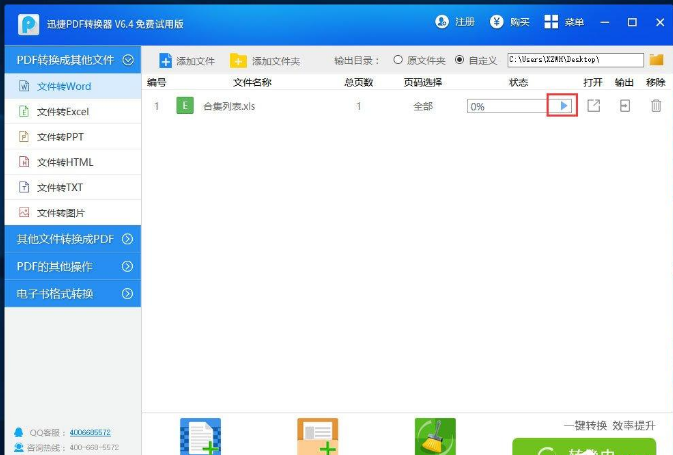The height and width of the screenshot is (455, 673).
Task: Remove 合集列表.xls using trash icon
Action: click(x=656, y=105)
